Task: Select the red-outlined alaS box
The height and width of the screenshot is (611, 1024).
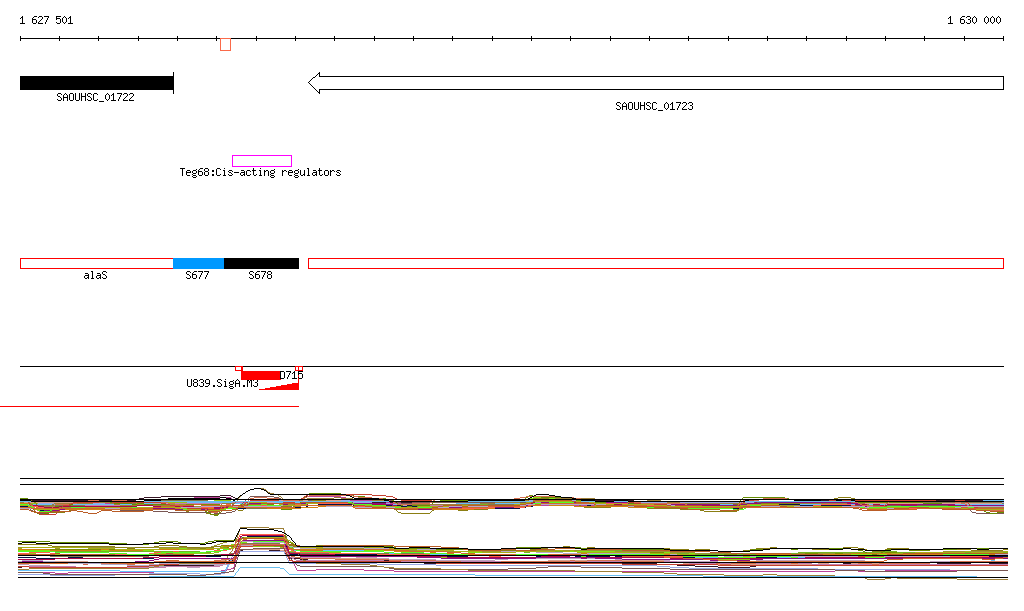Action: [96, 263]
